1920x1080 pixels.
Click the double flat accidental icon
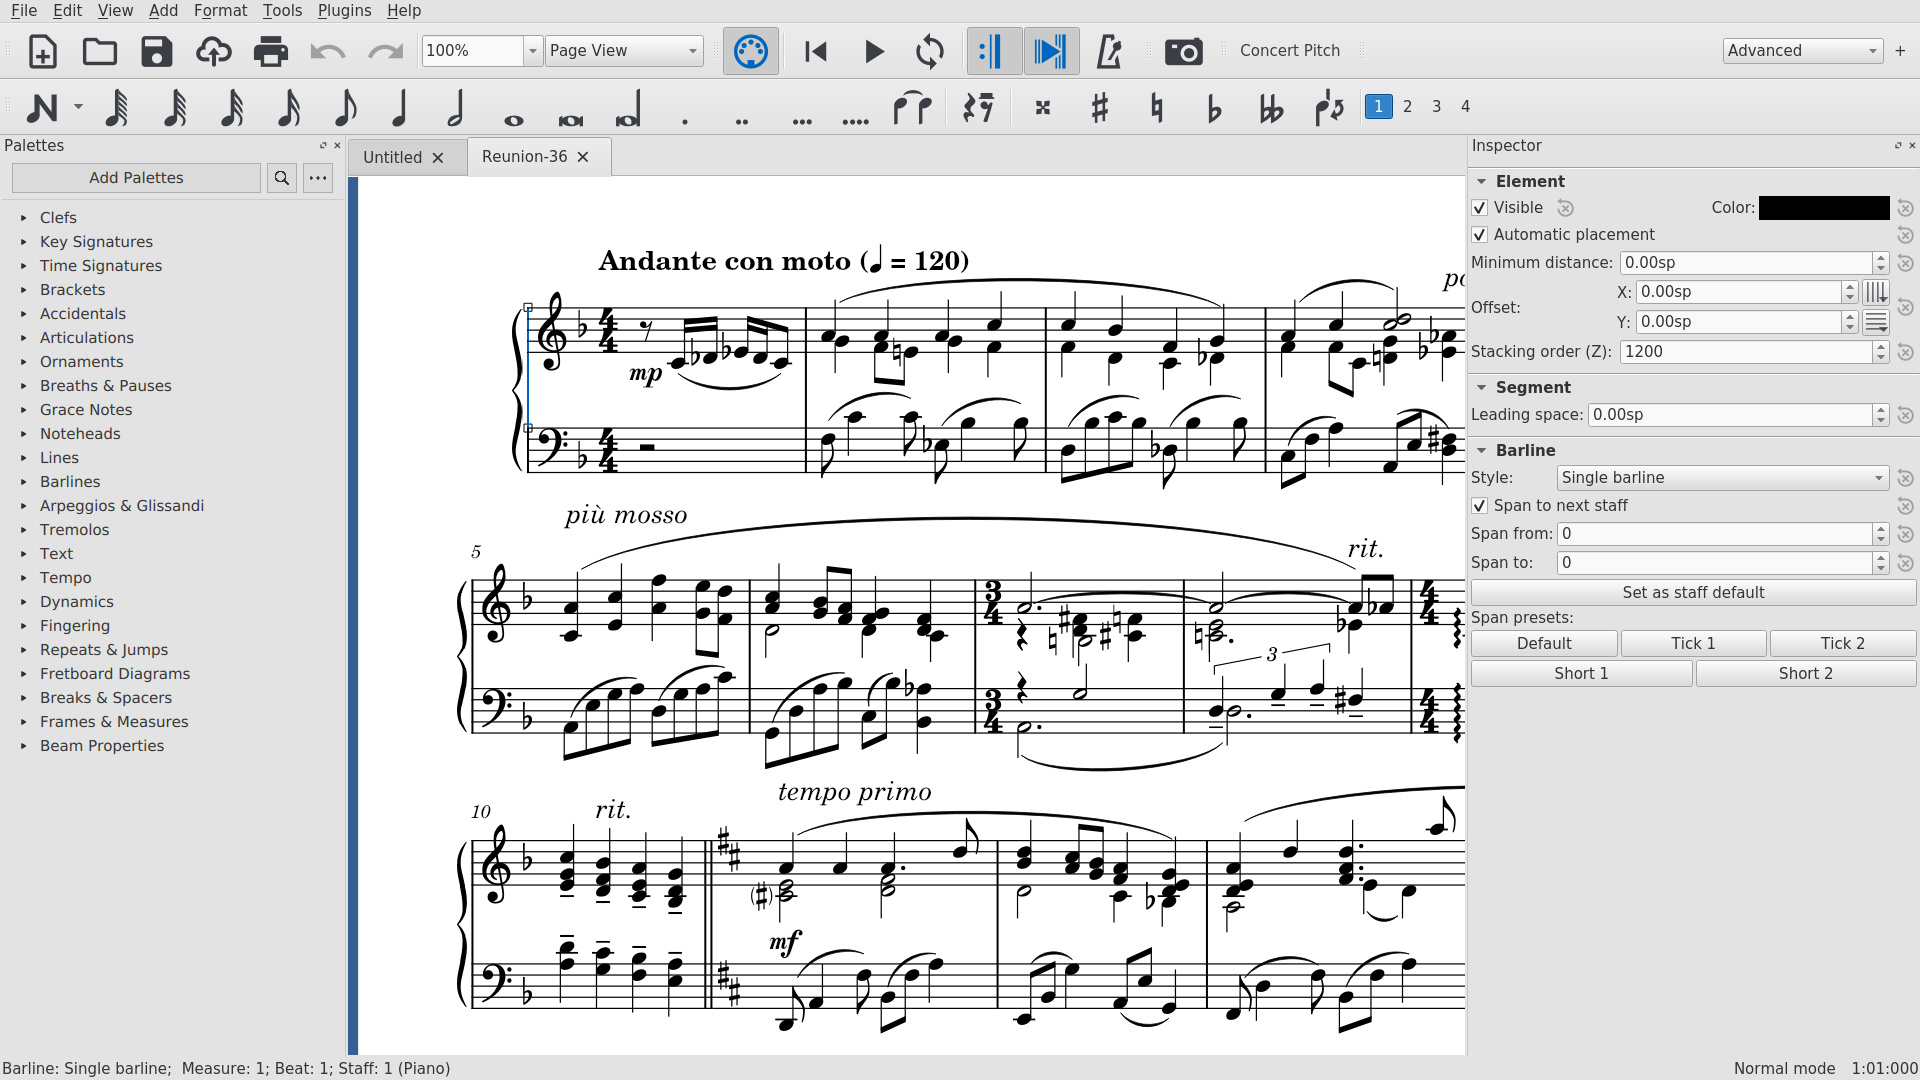[x=1269, y=105]
